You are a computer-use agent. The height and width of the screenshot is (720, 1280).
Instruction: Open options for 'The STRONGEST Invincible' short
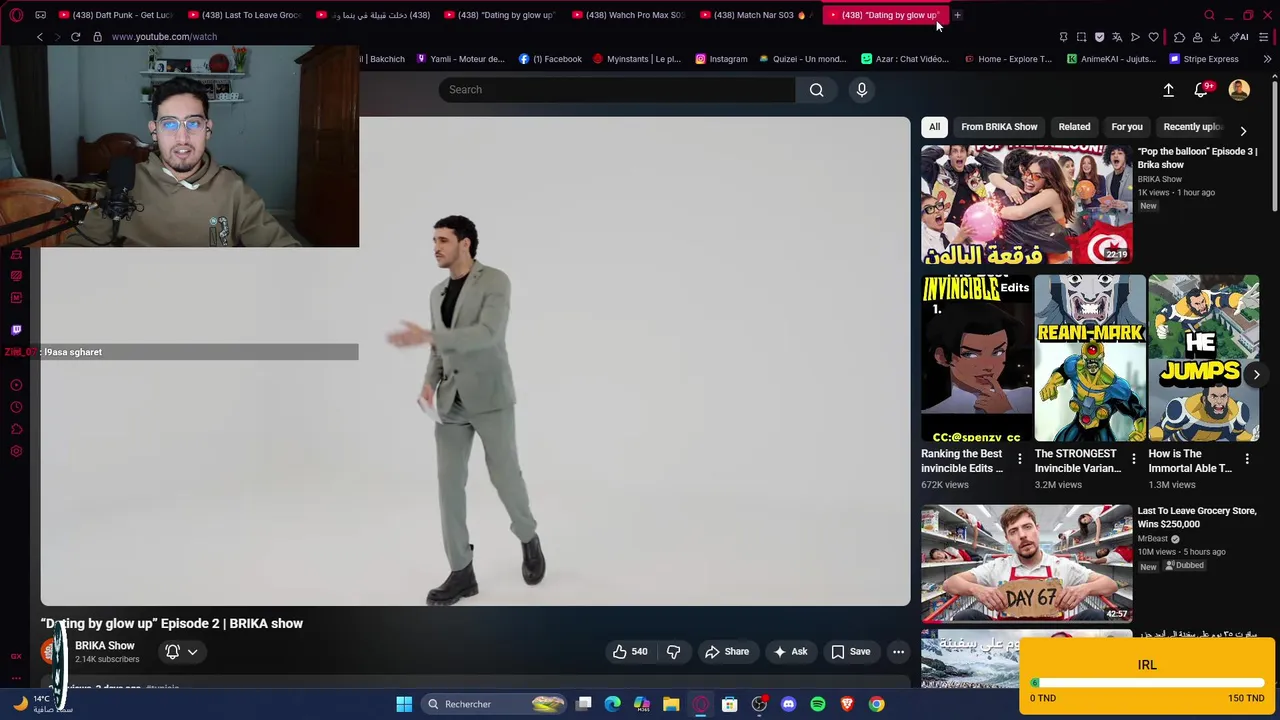pos(1133,459)
